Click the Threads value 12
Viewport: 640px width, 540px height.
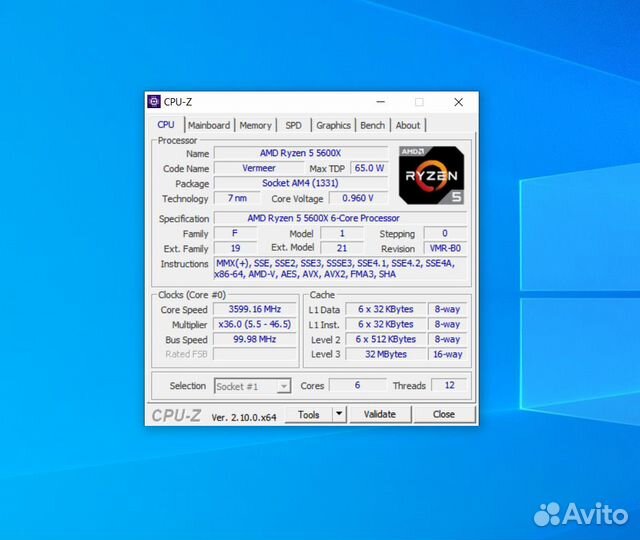click(x=449, y=385)
